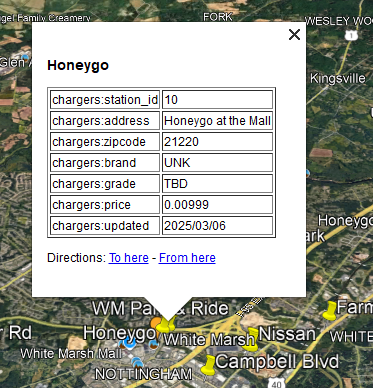Click the 'chargers:station_id' cell
This screenshot has width=373, height=388.
click(x=105, y=100)
